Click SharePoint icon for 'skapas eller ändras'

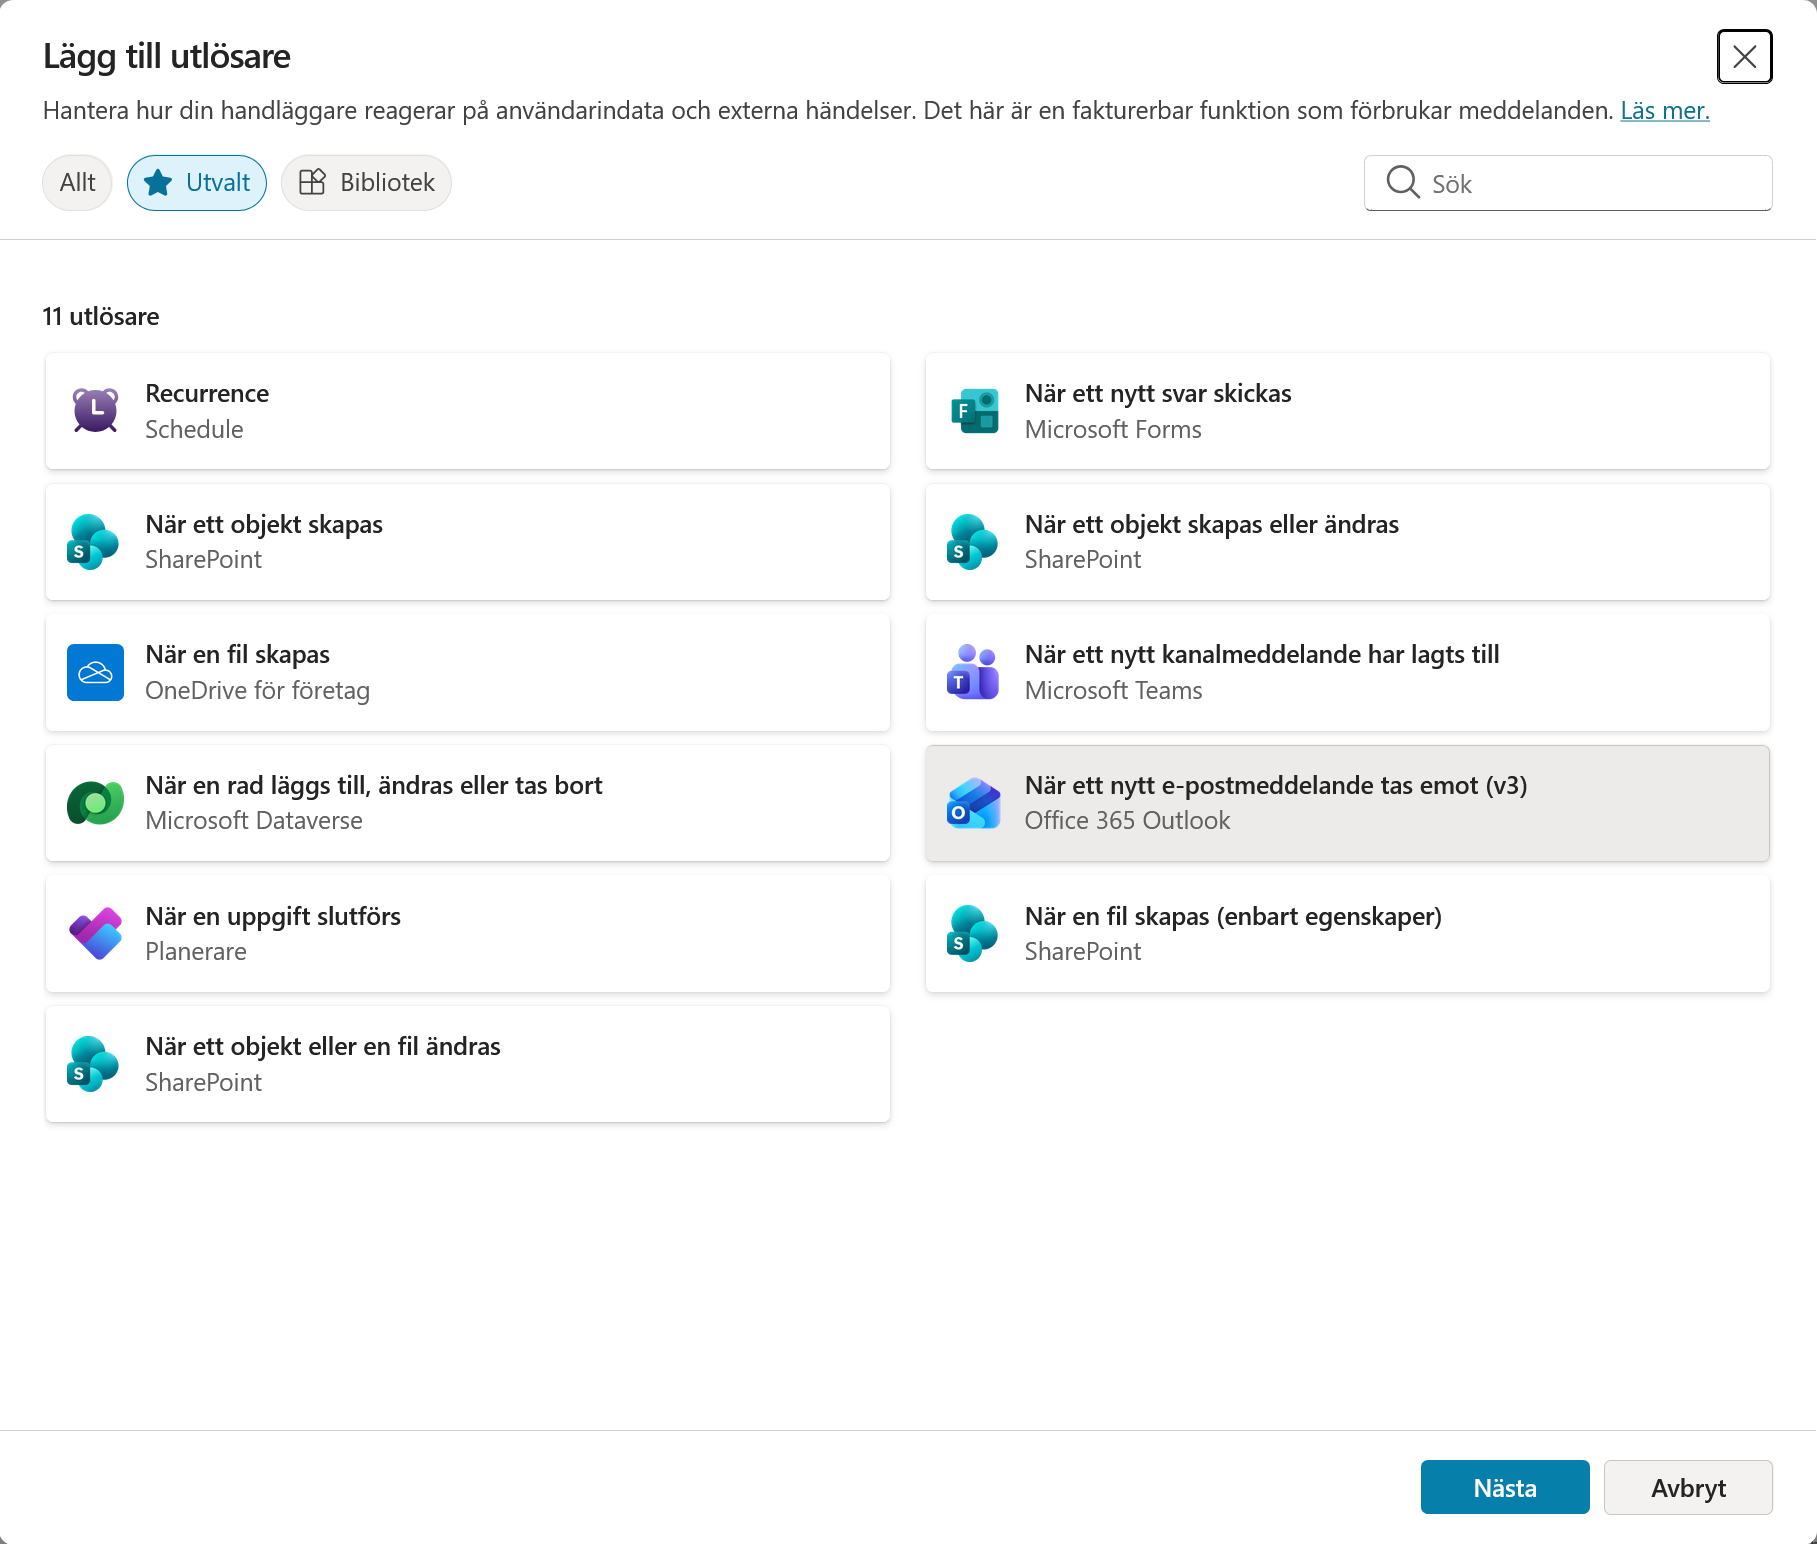973,542
